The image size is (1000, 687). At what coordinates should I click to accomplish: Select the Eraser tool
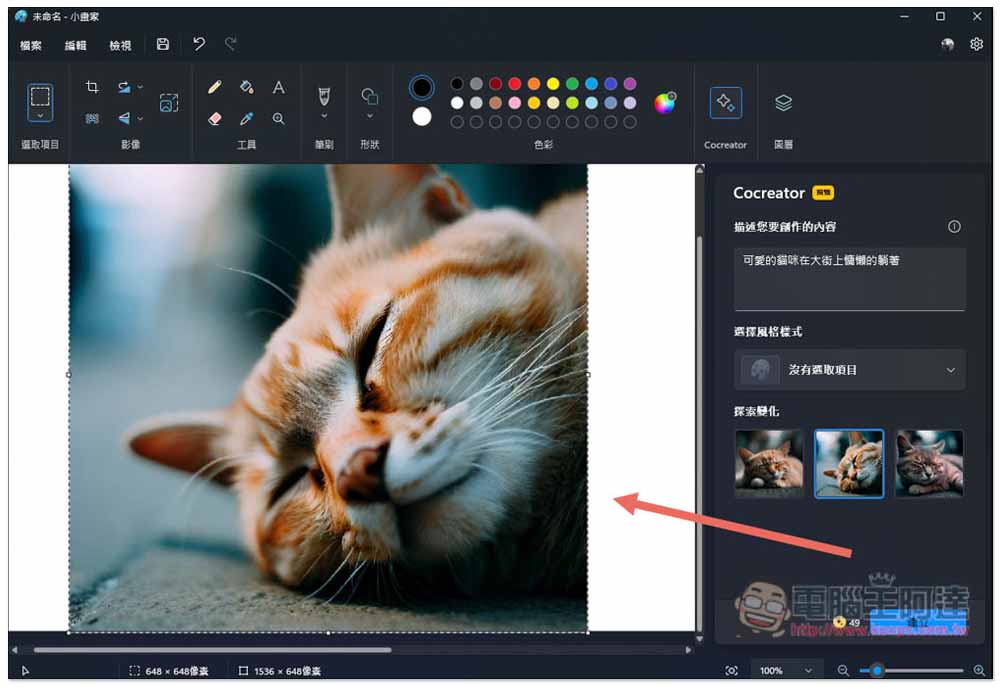215,118
